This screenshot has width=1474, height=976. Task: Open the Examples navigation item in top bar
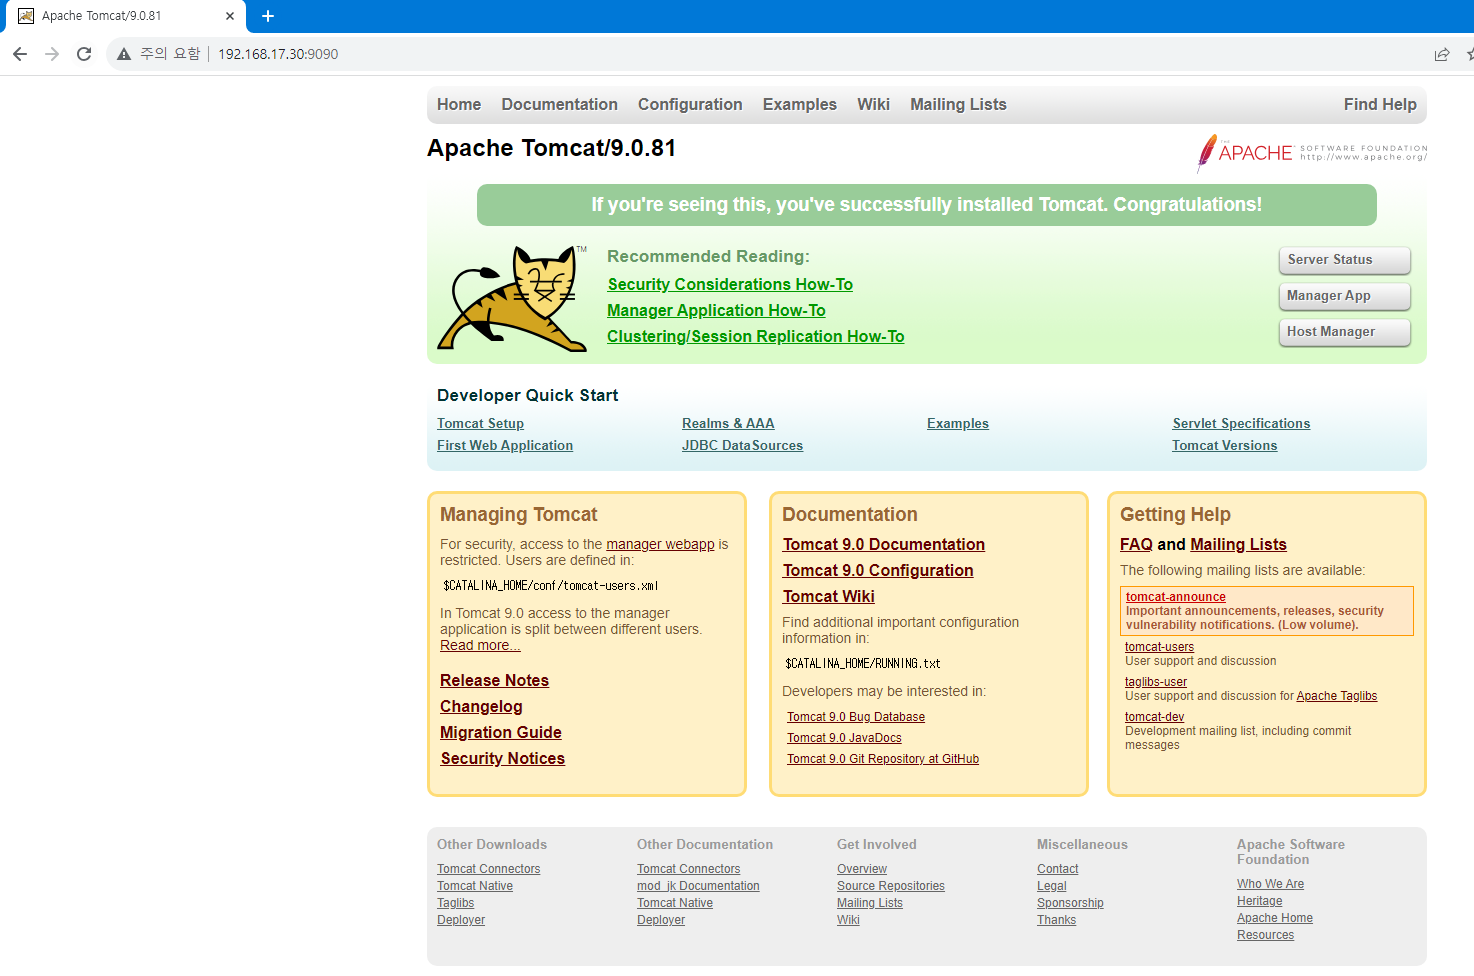[799, 104]
